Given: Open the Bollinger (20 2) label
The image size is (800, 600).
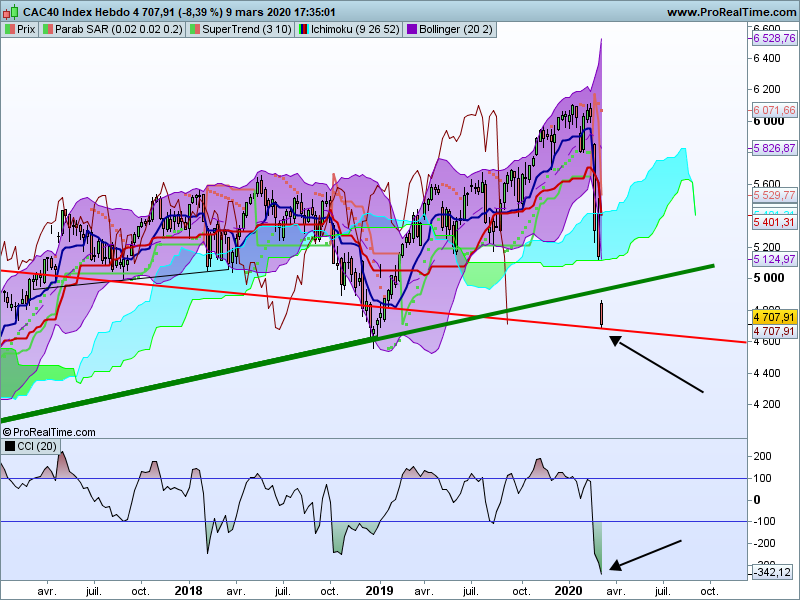Looking at the screenshot, I should click(x=456, y=30).
